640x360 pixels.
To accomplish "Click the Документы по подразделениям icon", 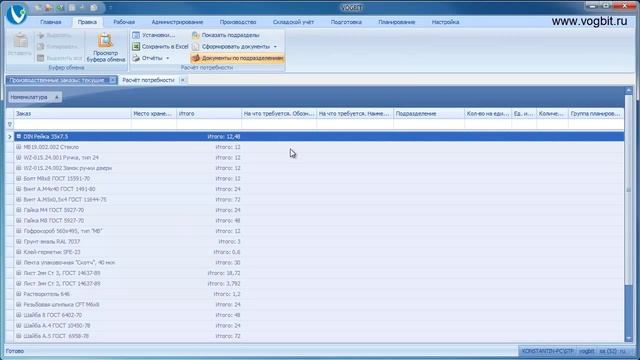I will click(x=196, y=58).
